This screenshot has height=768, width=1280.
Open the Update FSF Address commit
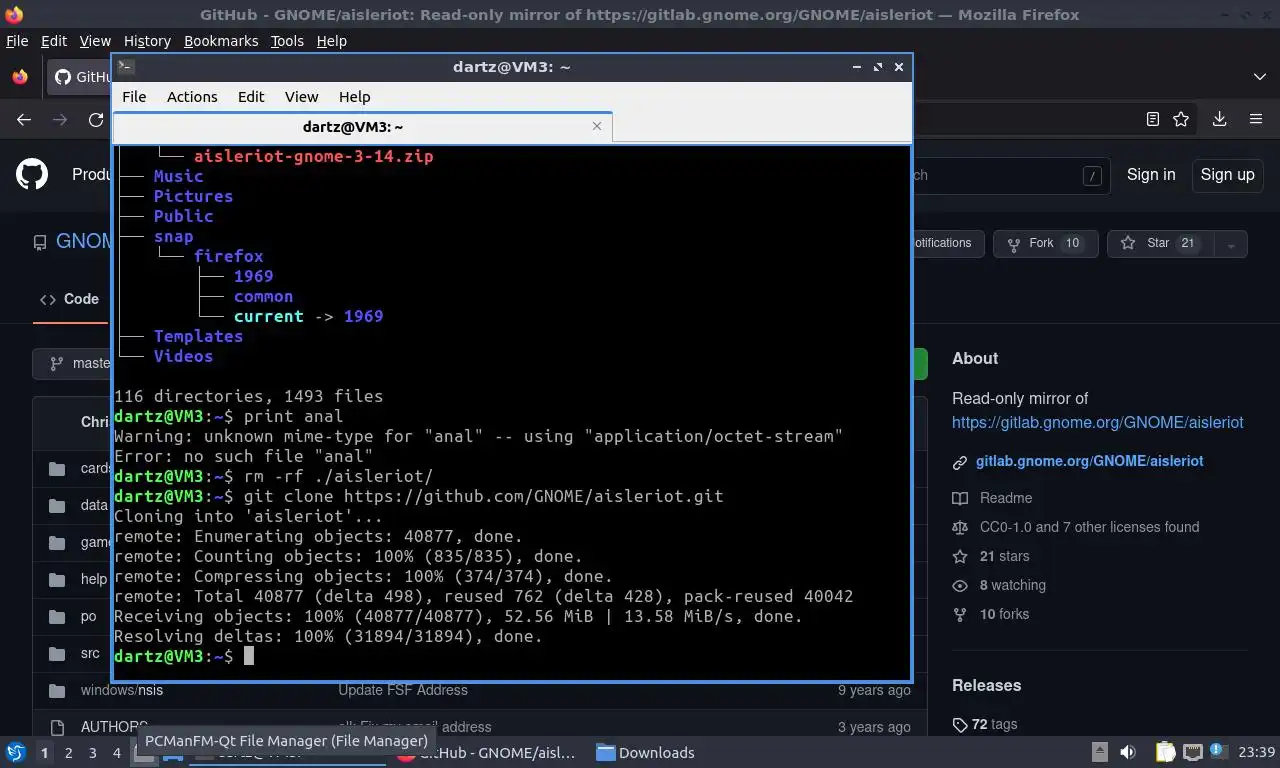pos(403,690)
